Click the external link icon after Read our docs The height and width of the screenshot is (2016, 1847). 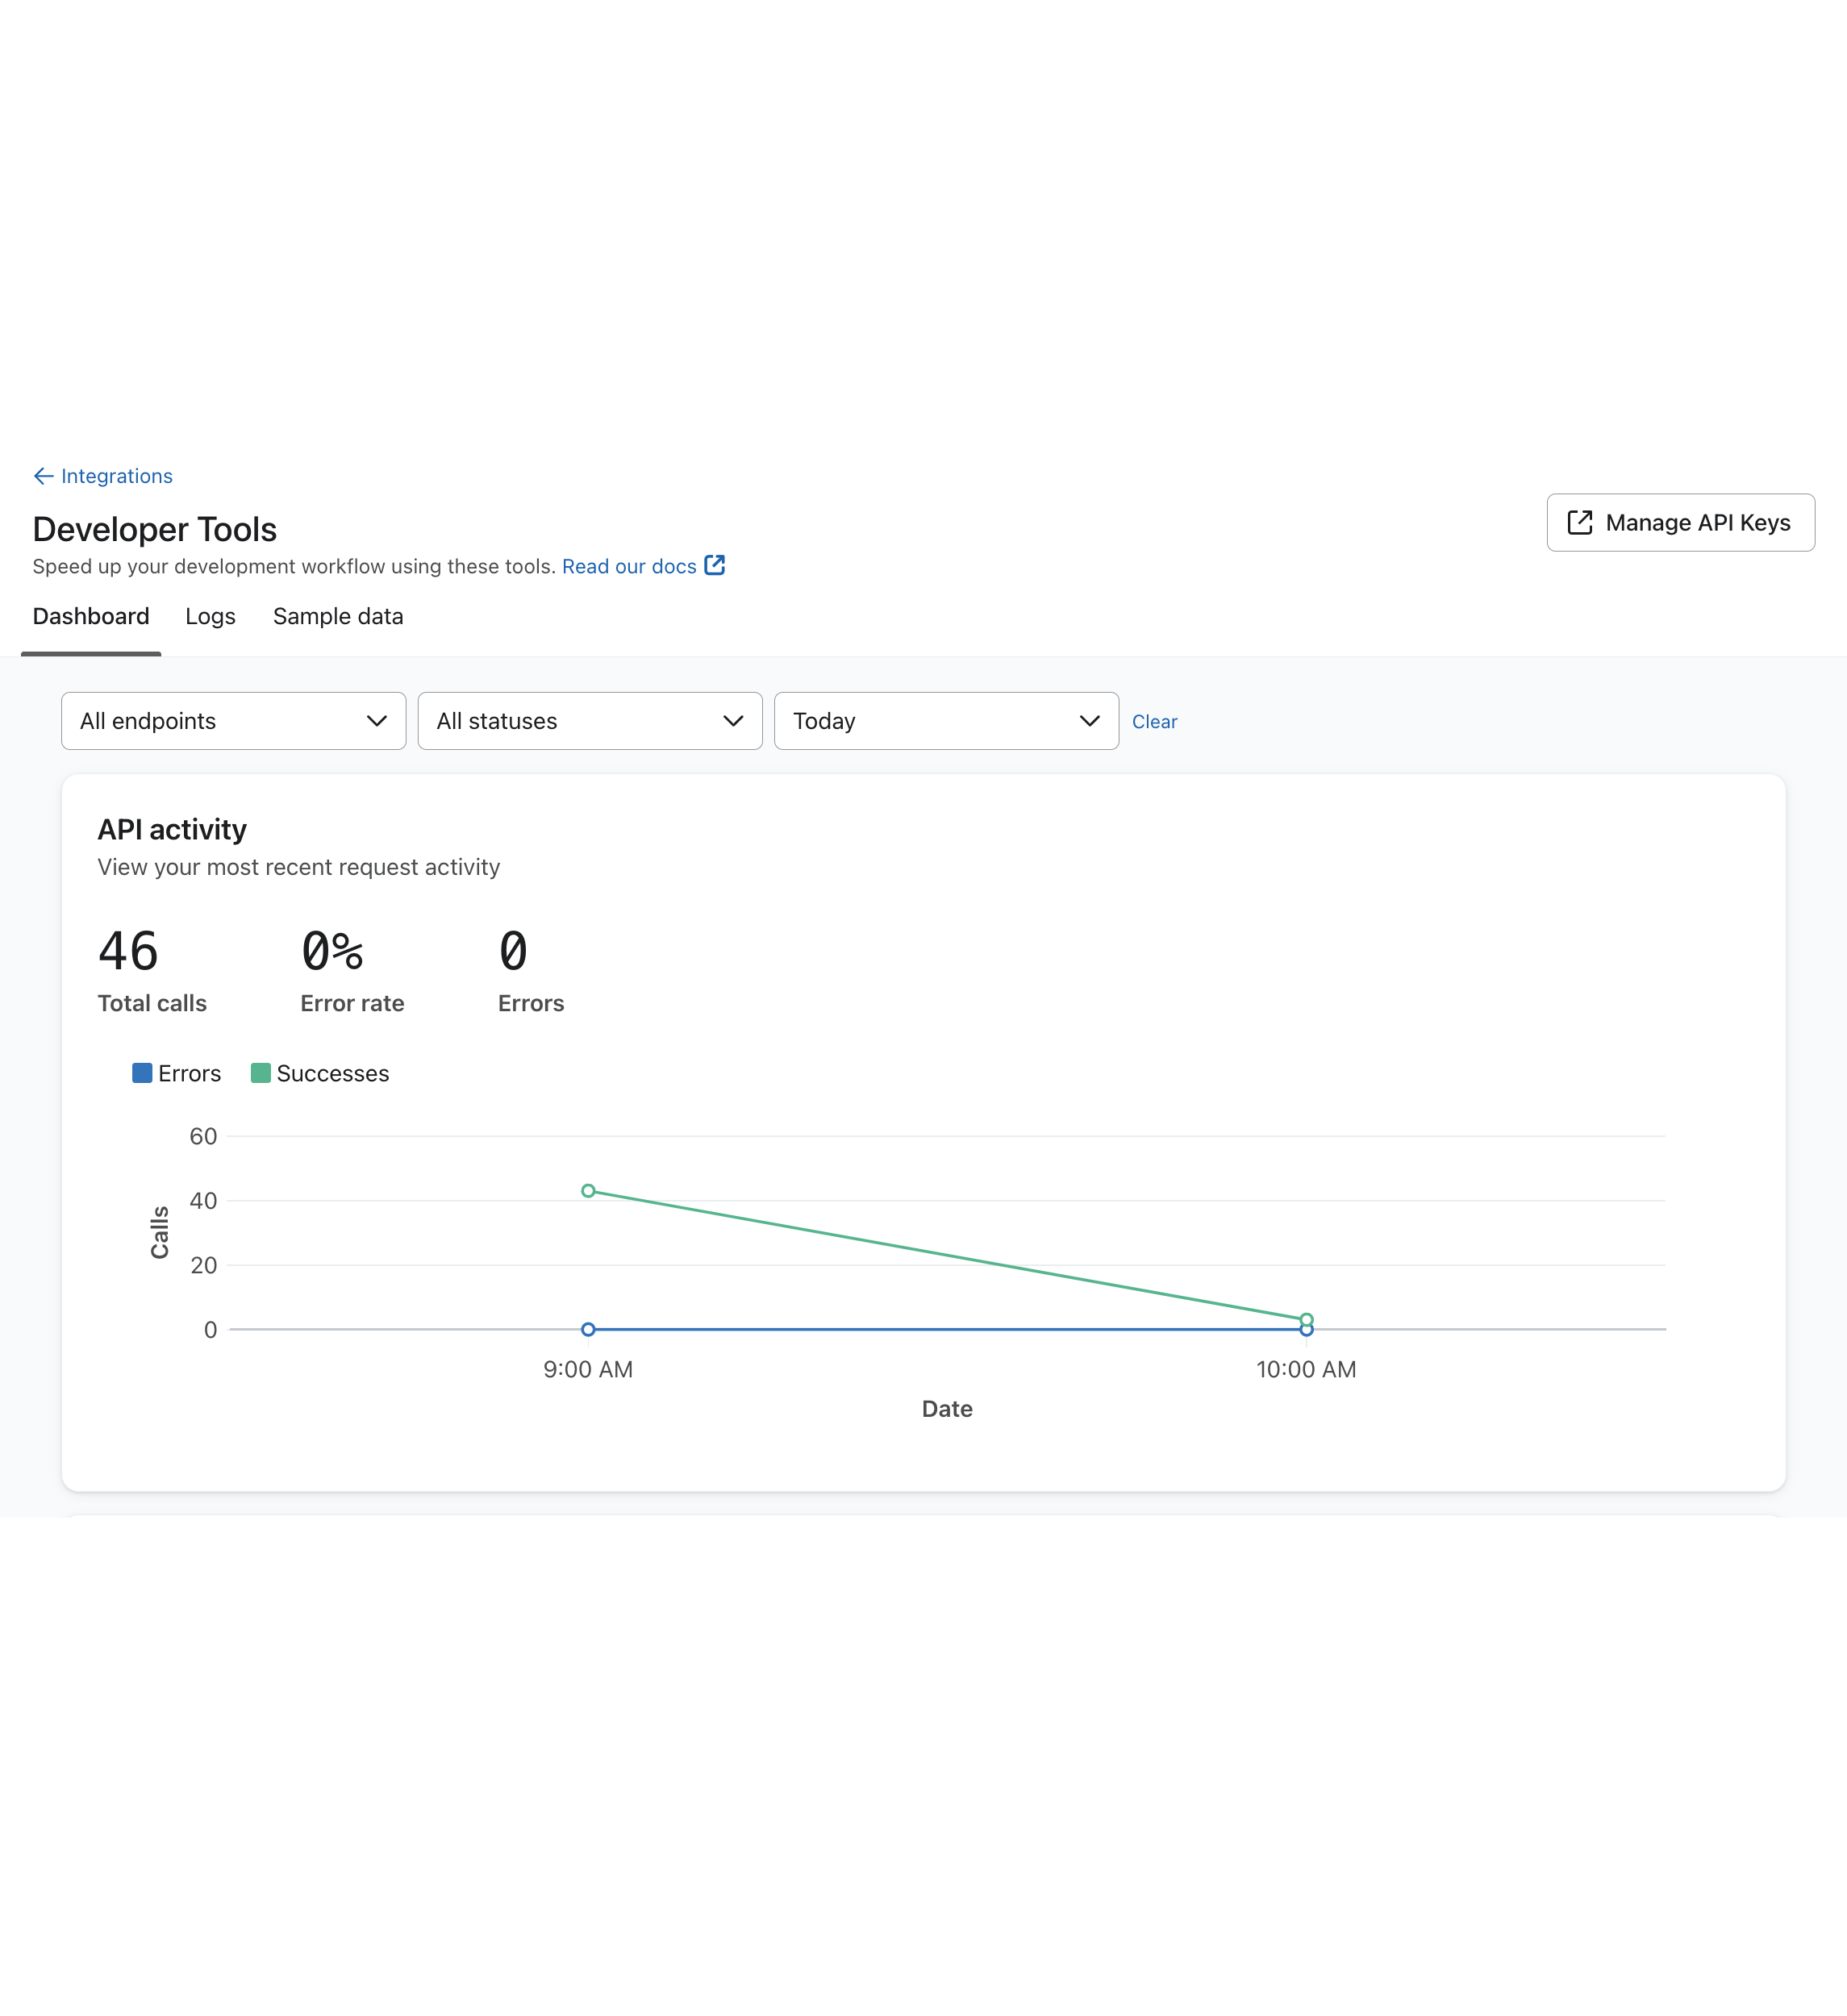pyautogui.click(x=714, y=565)
